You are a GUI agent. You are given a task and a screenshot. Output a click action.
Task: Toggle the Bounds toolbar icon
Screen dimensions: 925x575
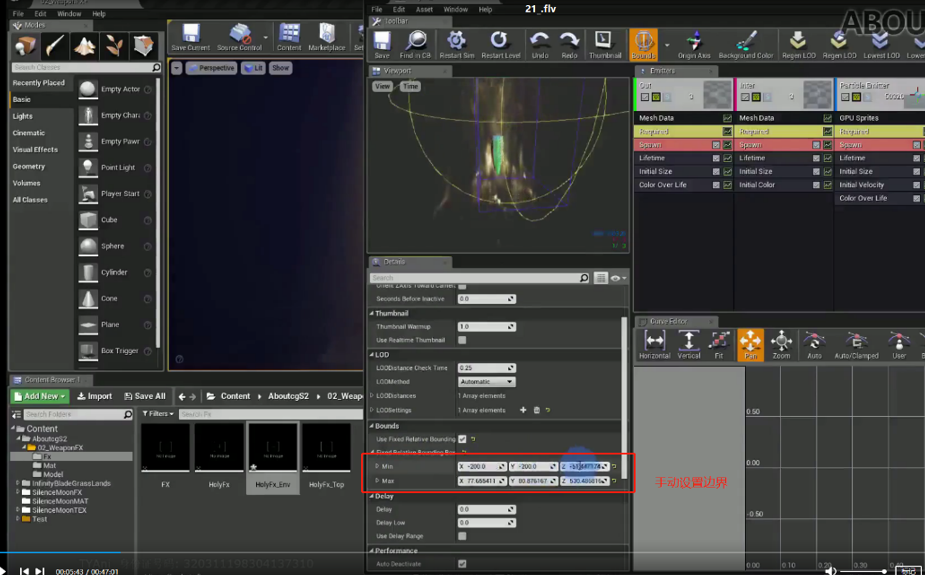click(x=643, y=42)
